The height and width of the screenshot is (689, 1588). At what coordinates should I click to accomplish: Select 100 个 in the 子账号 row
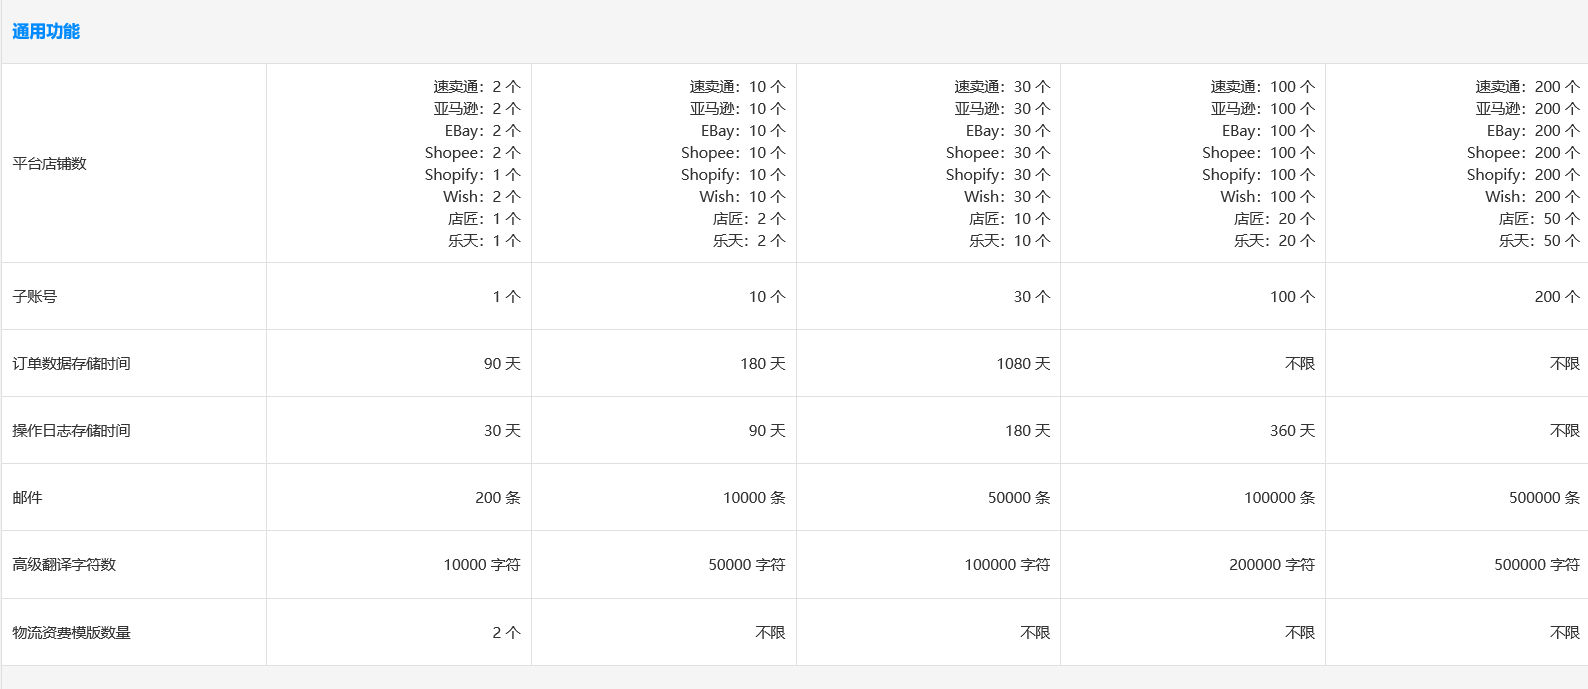1293,296
